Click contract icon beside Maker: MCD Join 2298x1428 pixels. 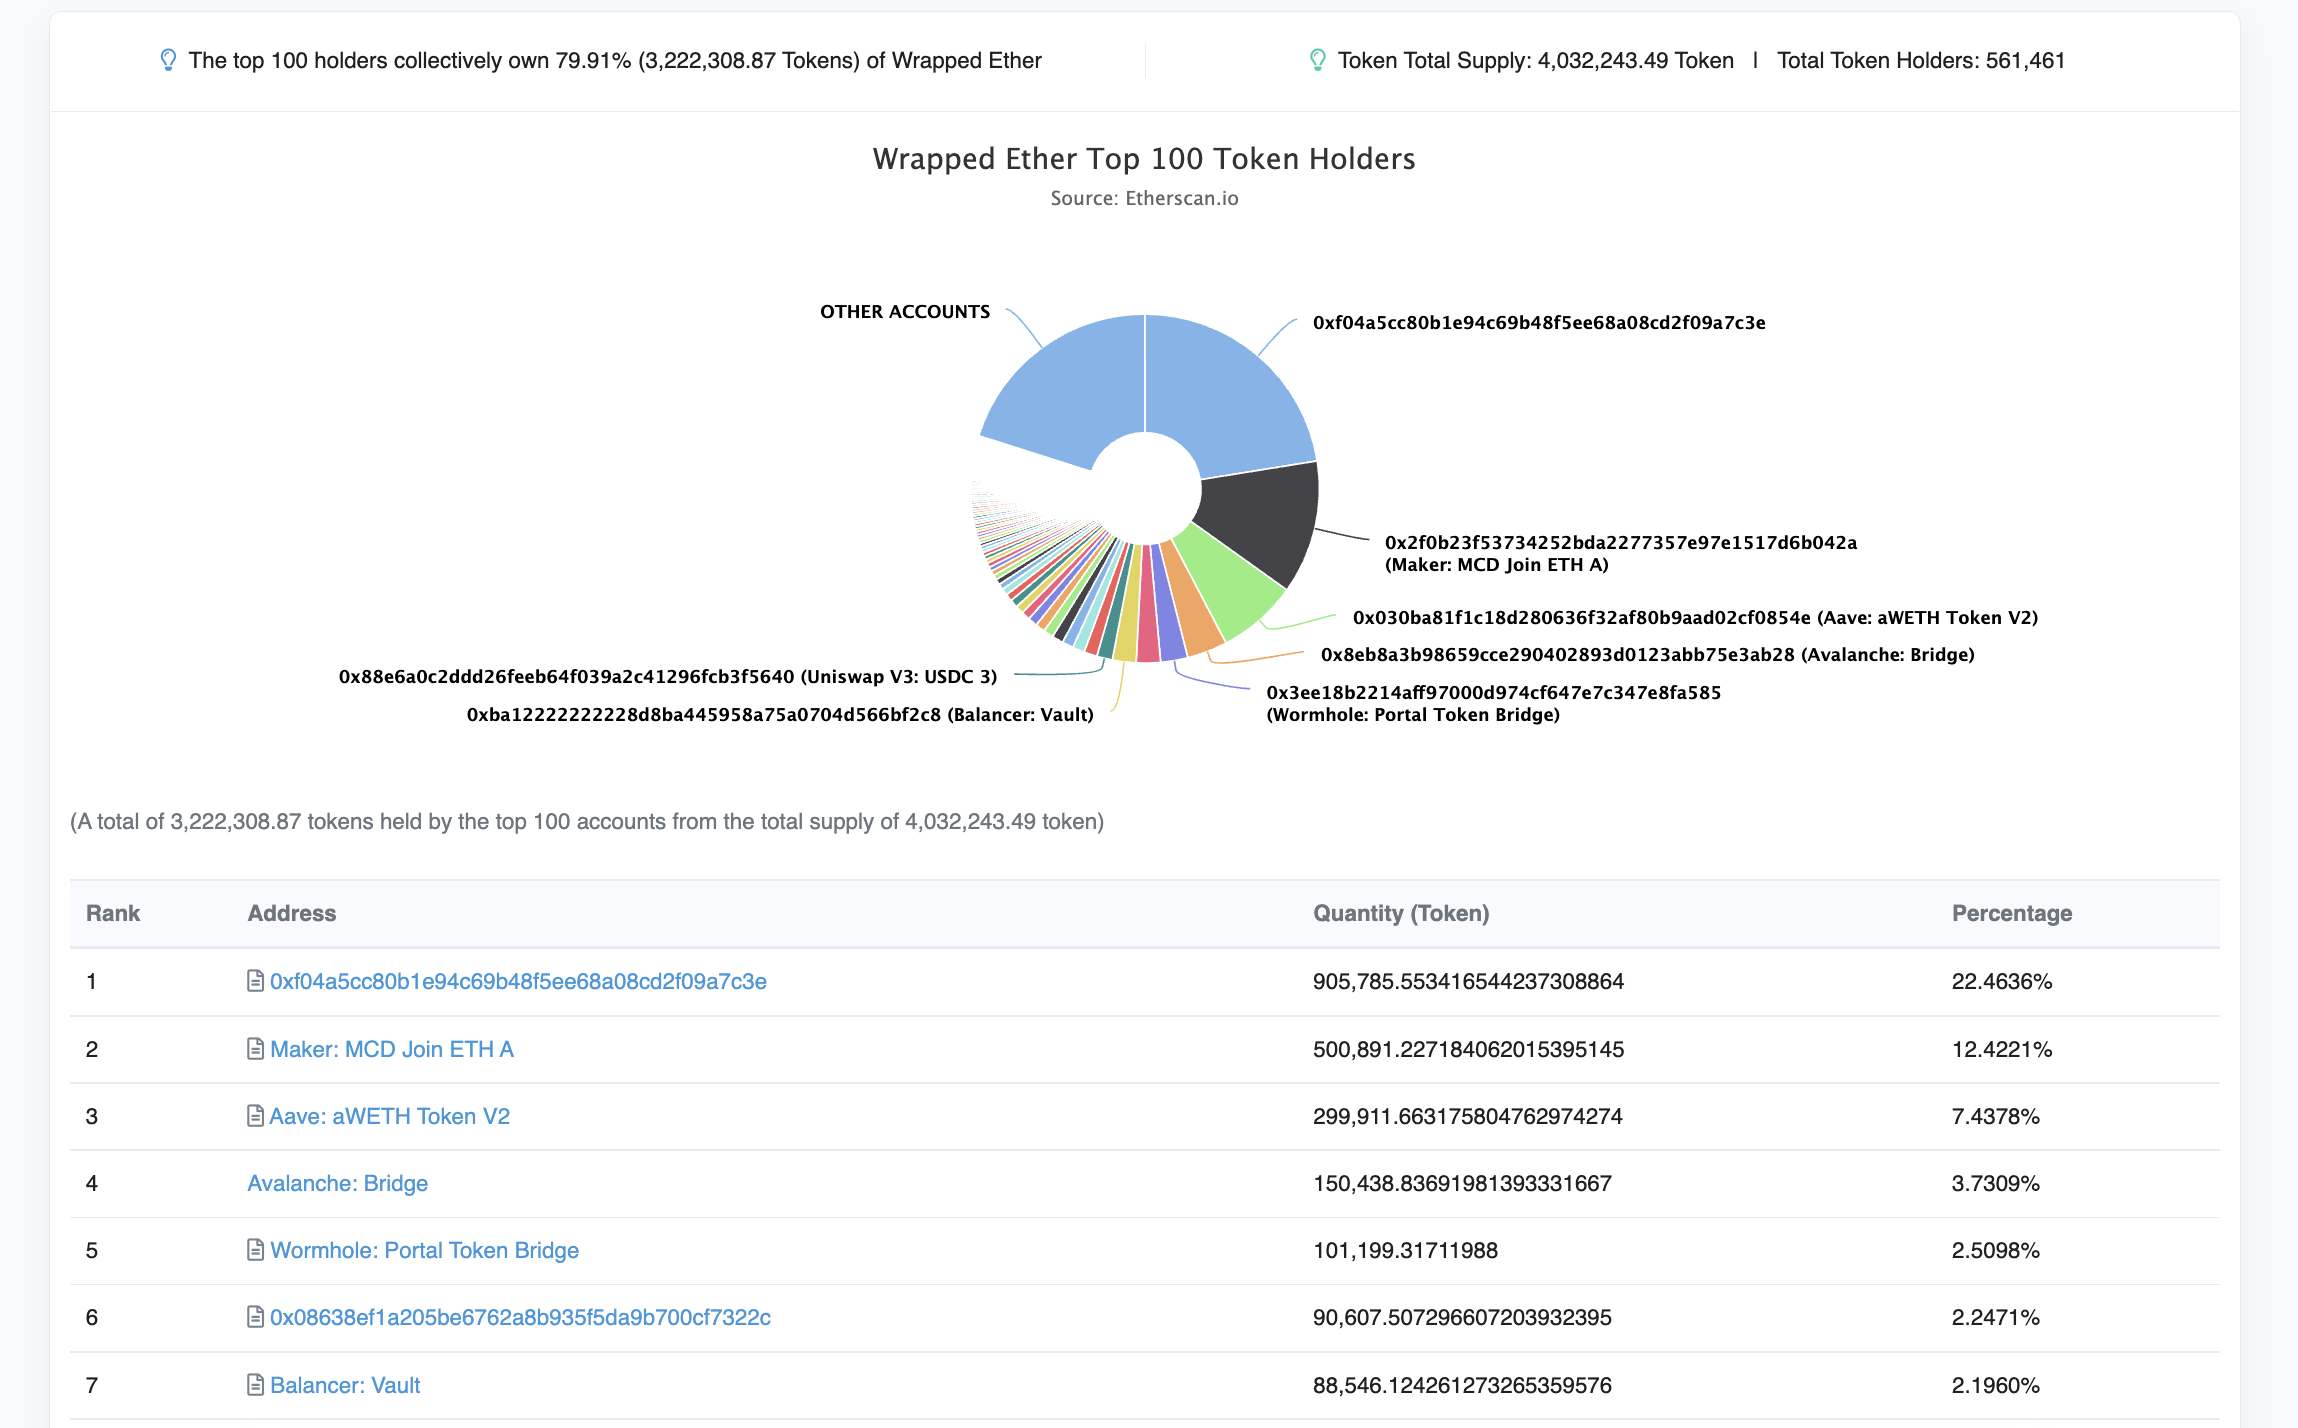(255, 1049)
